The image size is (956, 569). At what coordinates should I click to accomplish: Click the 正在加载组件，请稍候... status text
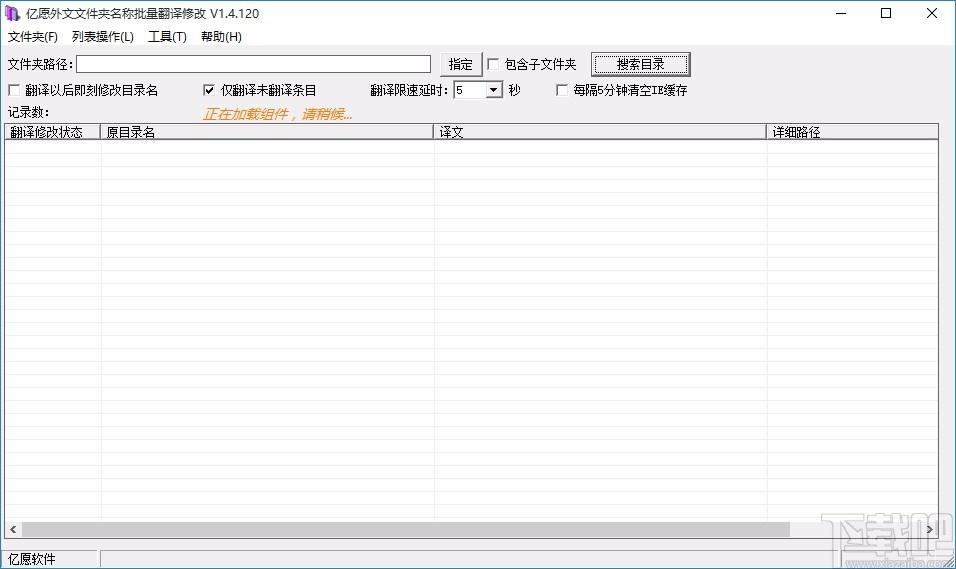tap(278, 114)
